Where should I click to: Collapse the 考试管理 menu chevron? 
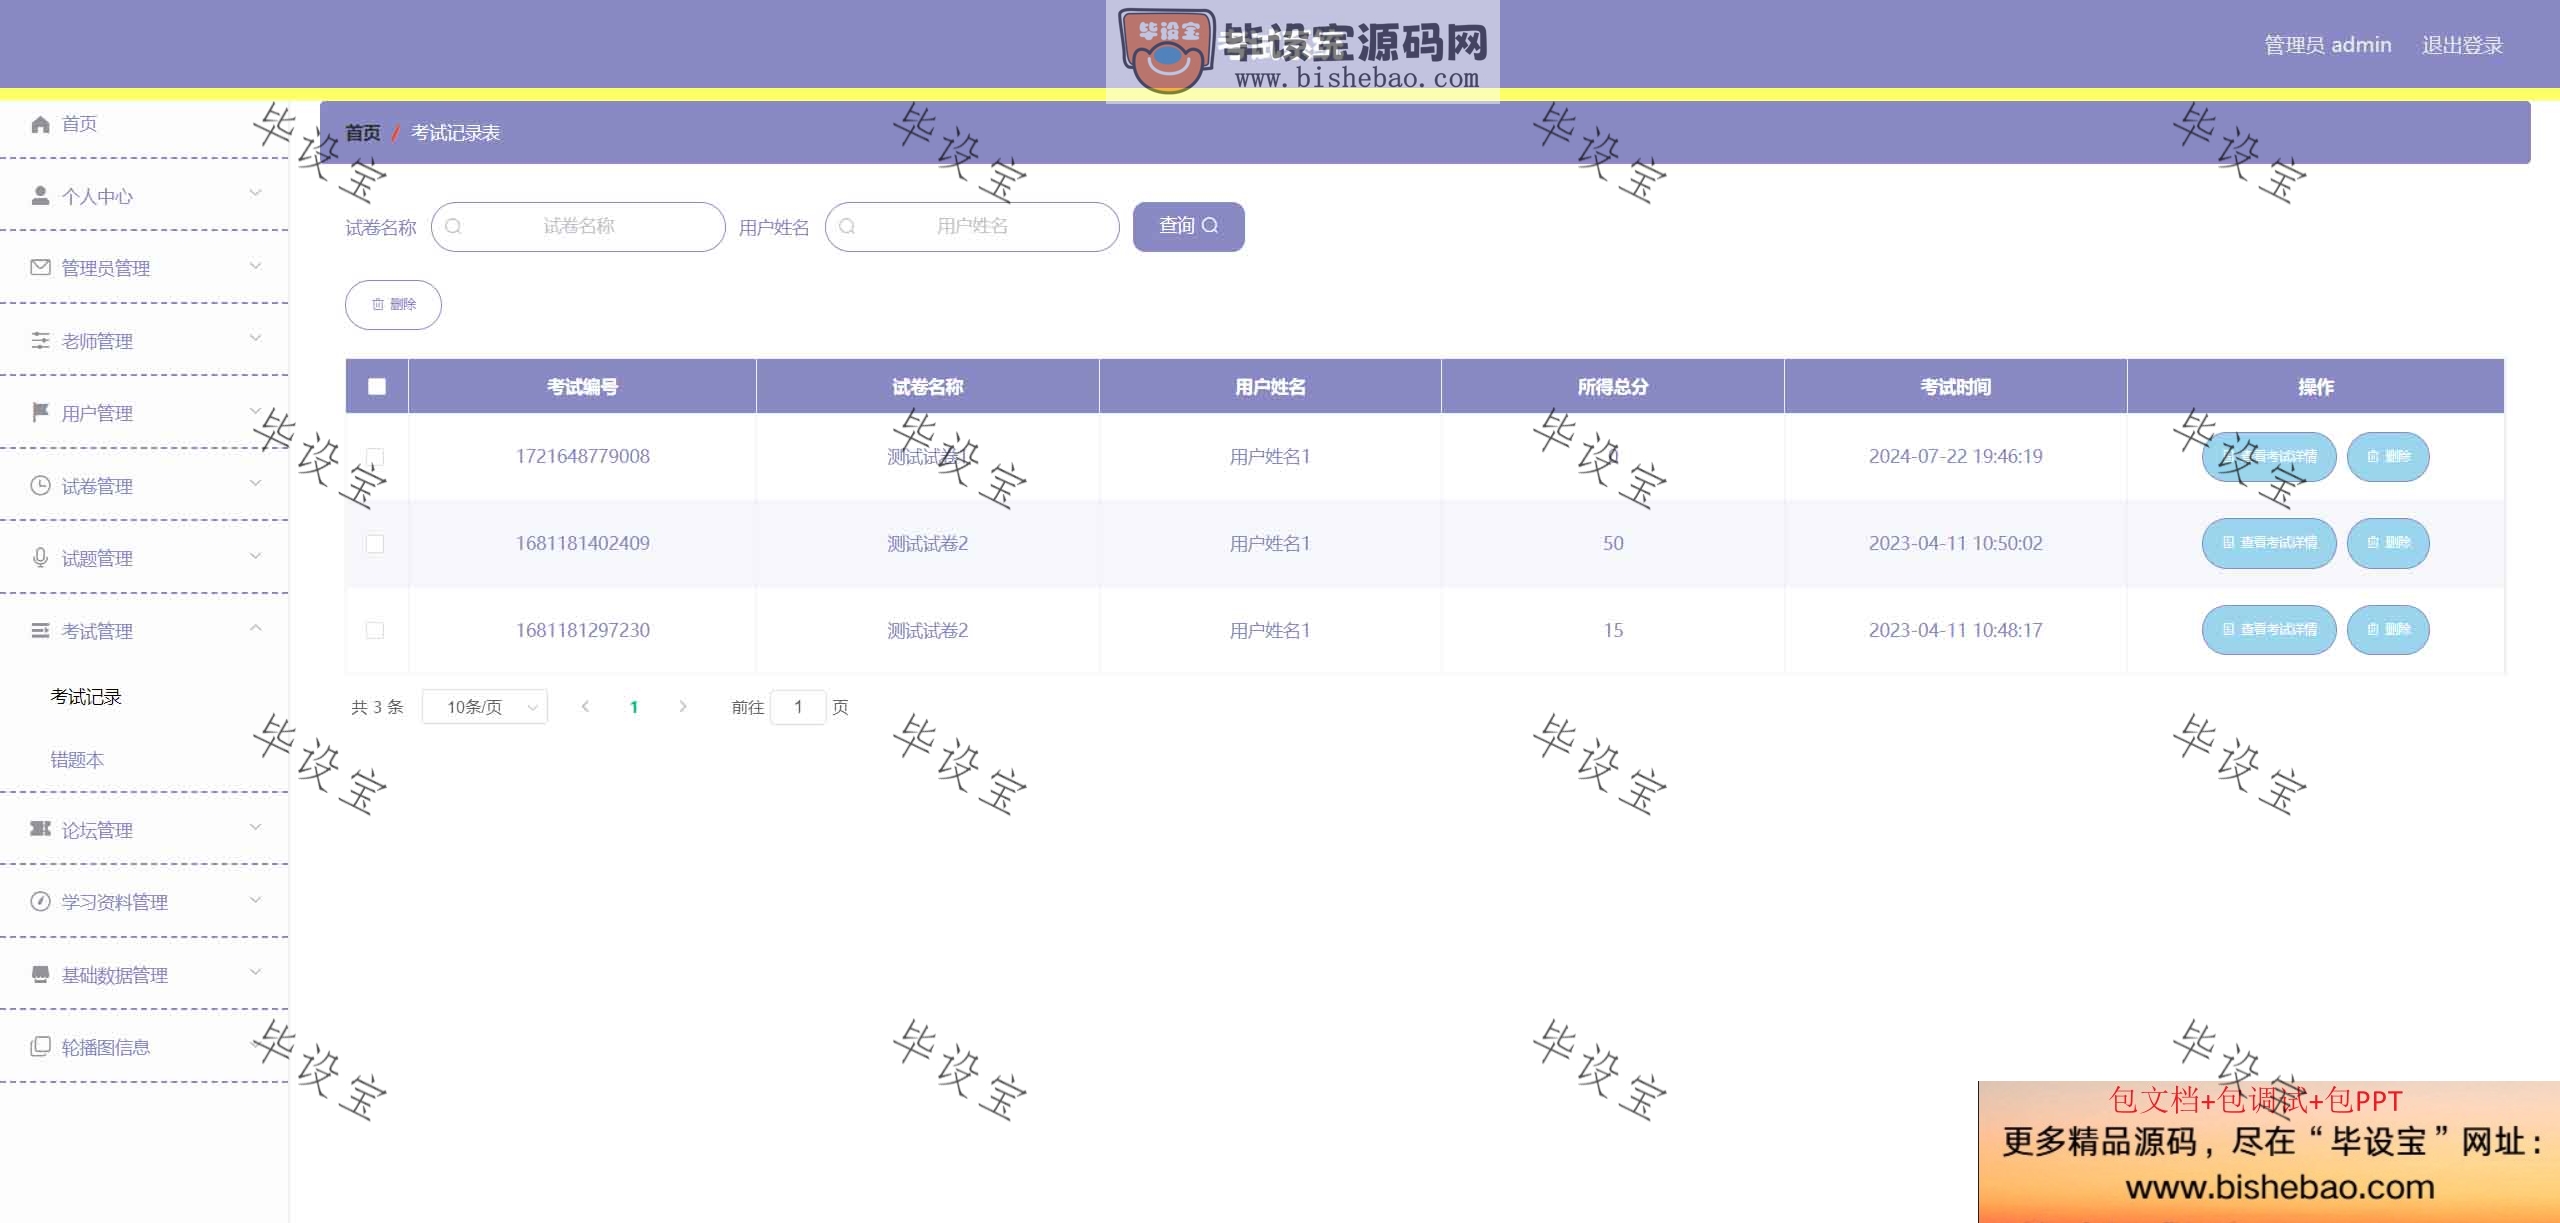[x=256, y=629]
